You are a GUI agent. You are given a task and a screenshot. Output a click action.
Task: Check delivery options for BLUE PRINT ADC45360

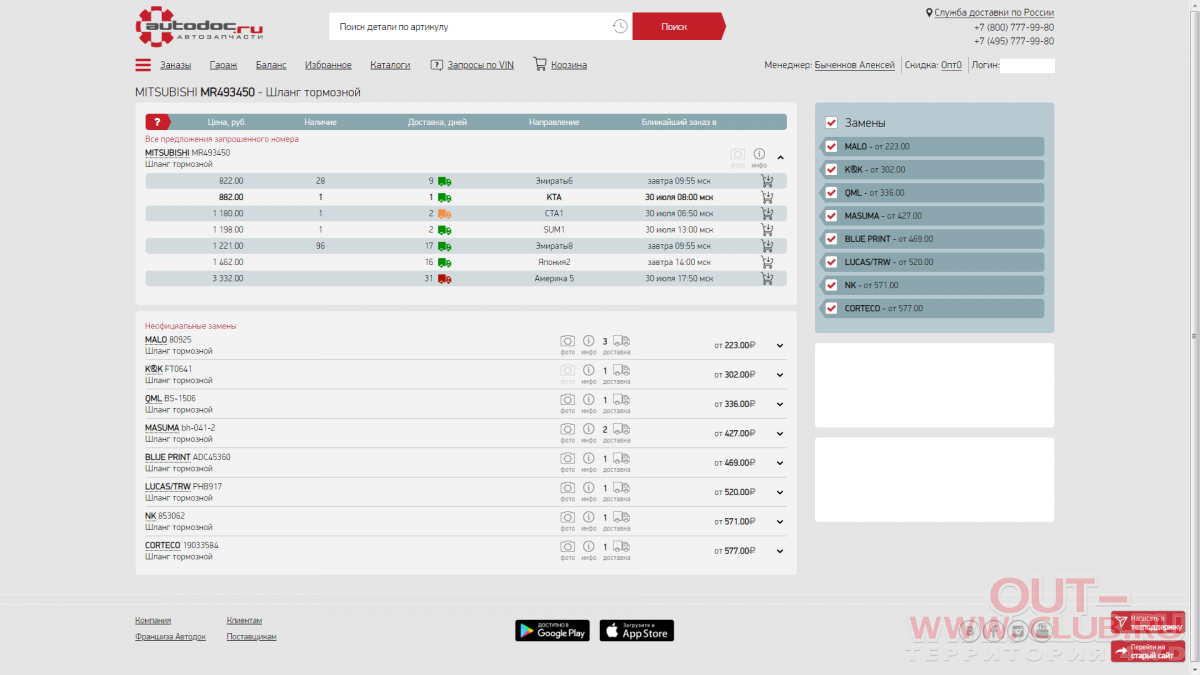[x=621, y=459]
